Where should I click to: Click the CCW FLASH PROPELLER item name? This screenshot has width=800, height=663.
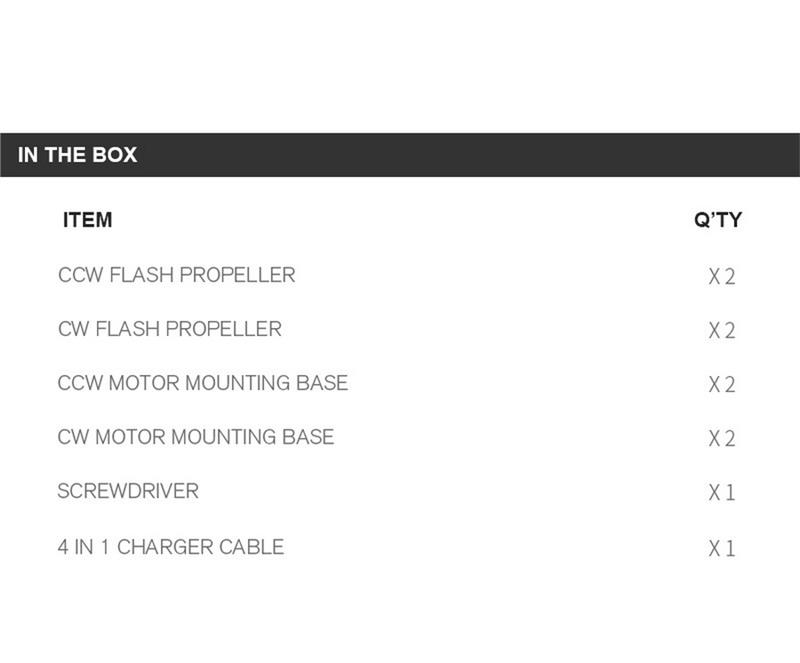pyautogui.click(x=177, y=275)
